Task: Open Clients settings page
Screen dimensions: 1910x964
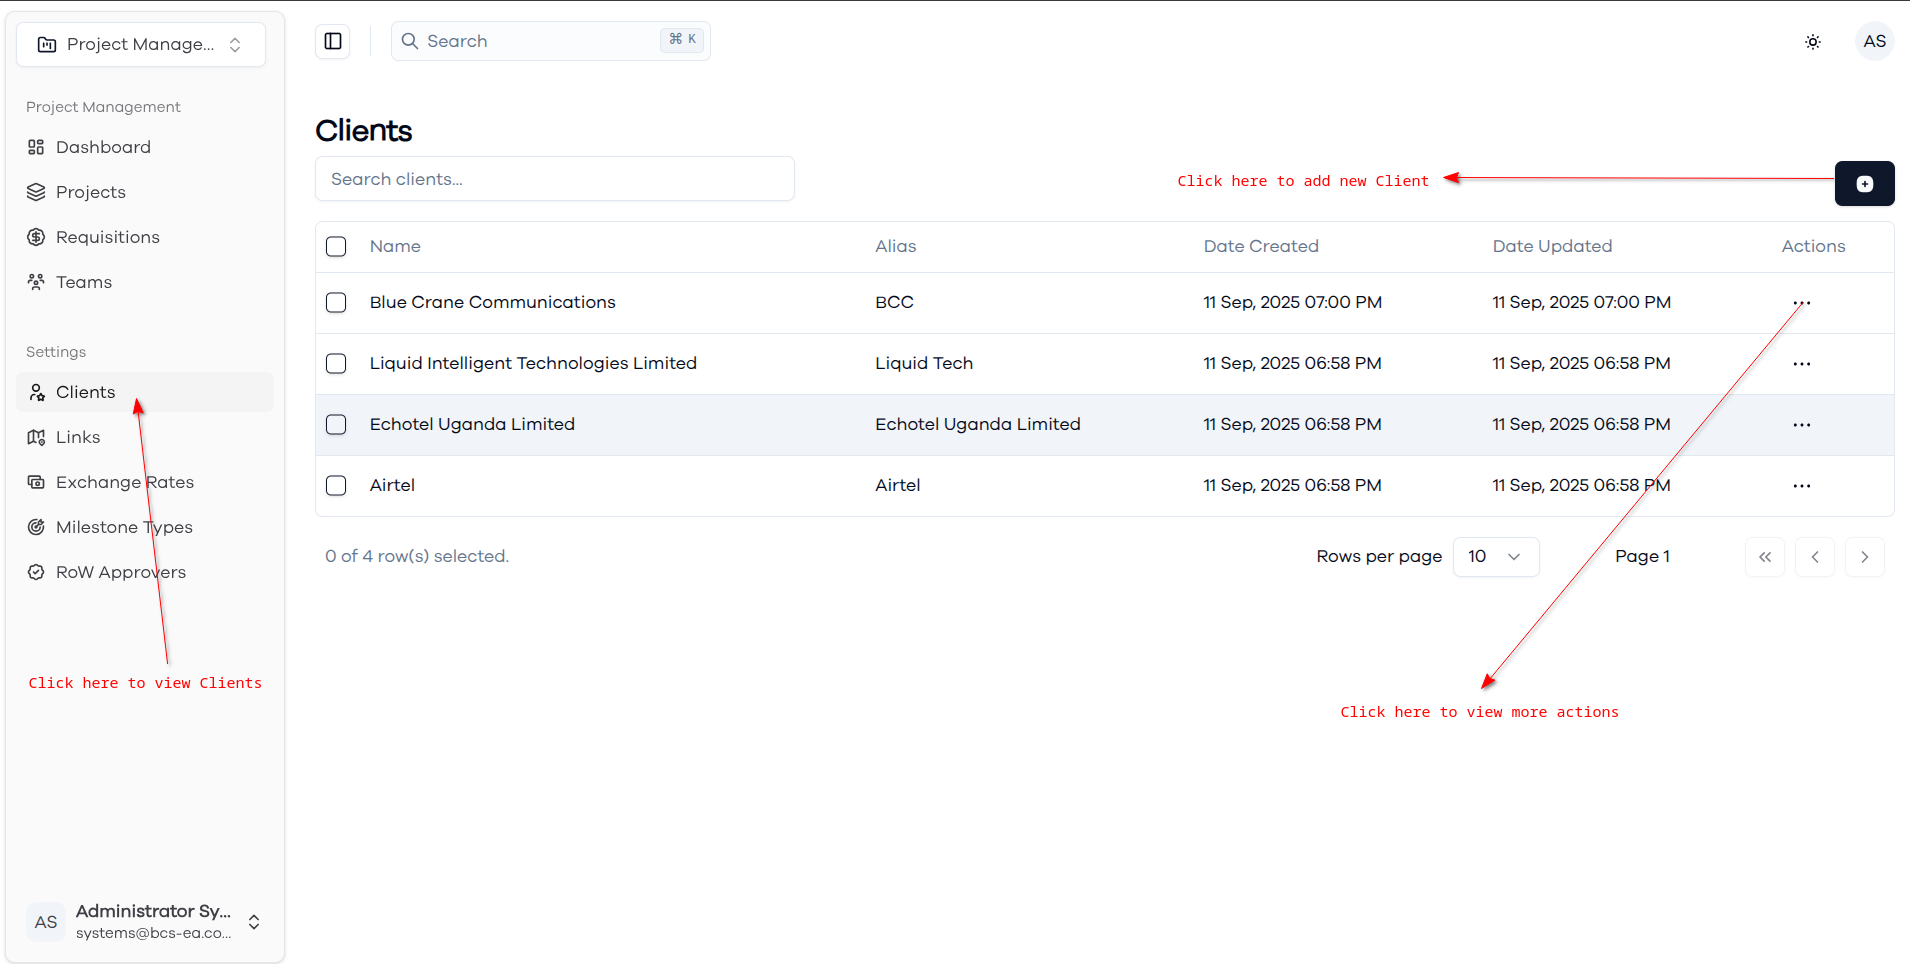Action: [144, 392]
